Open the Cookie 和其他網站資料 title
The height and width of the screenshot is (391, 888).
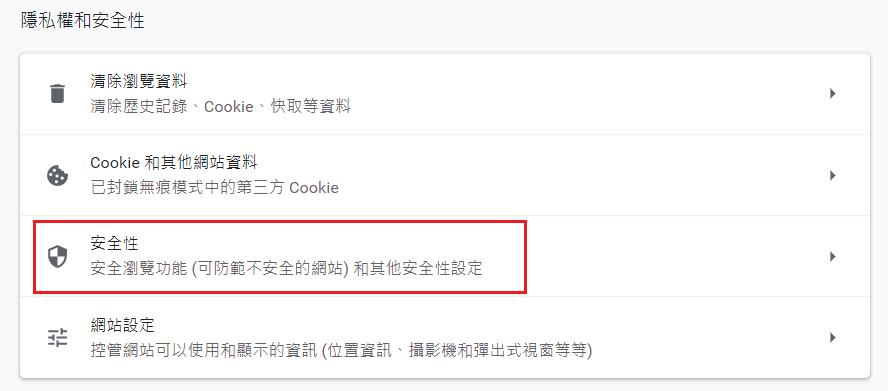(x=174, y=163)
